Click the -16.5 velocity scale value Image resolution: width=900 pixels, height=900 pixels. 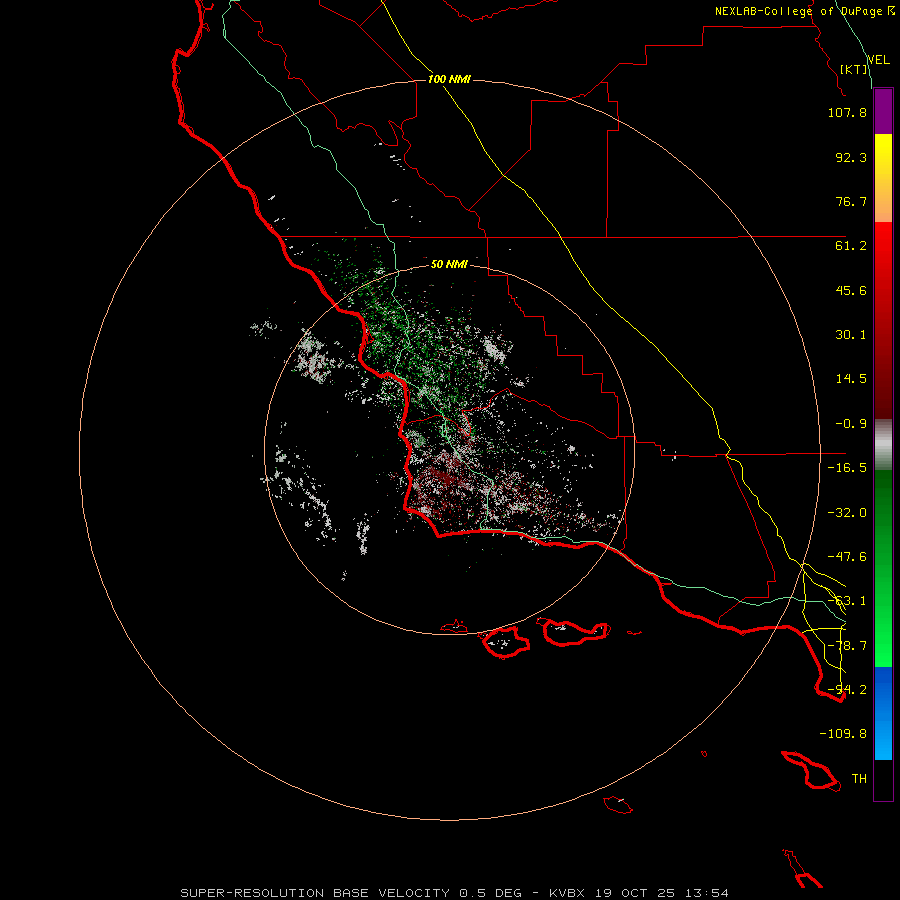(x=847, y=468)
